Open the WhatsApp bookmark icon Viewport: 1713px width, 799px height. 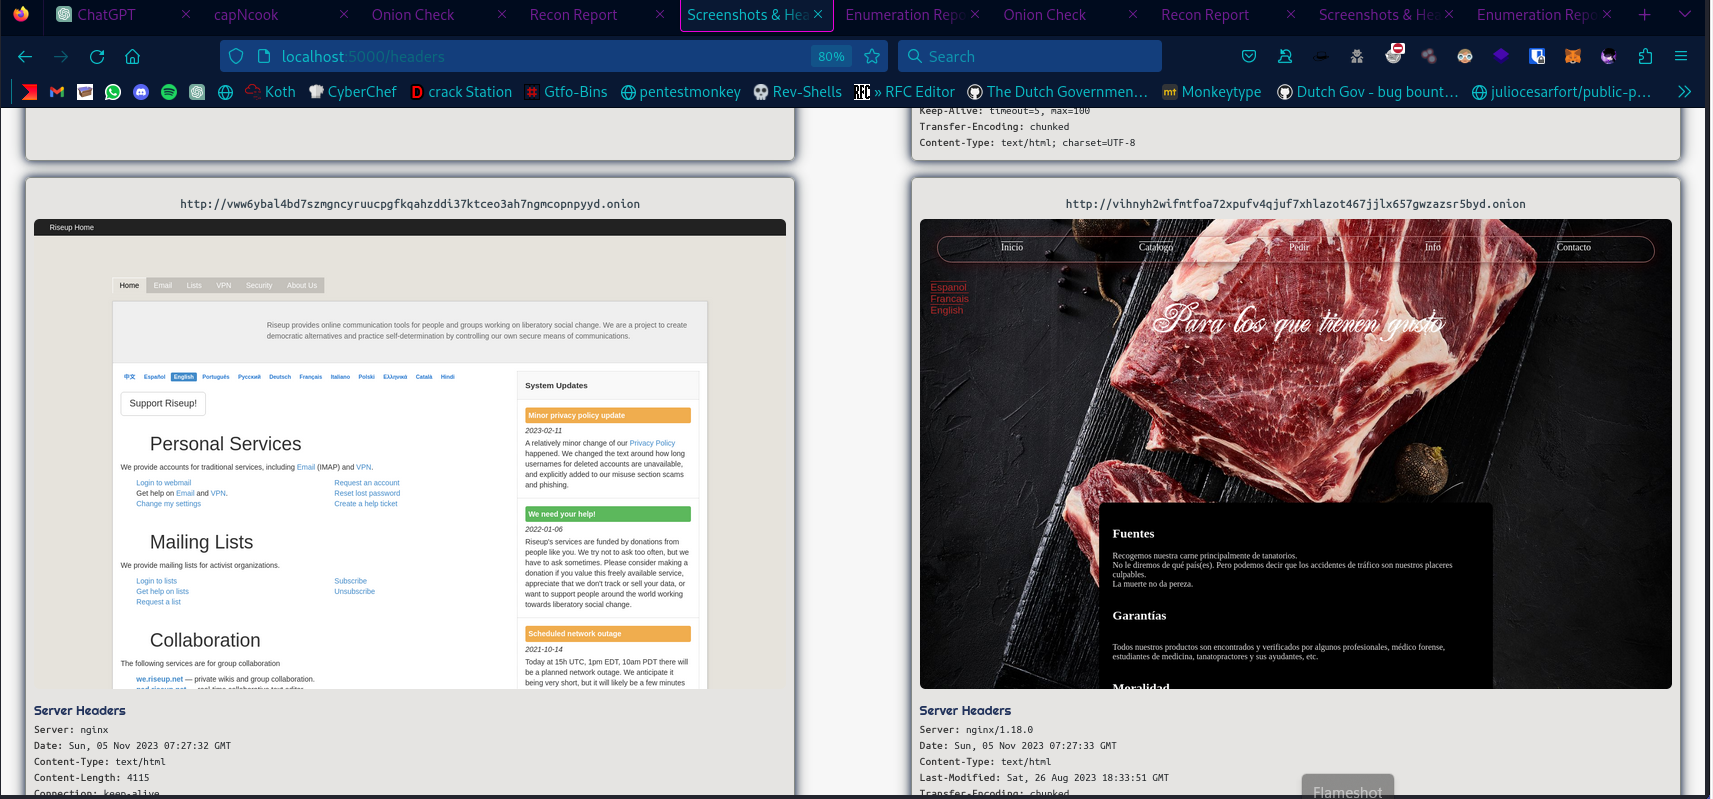point(113,92)
